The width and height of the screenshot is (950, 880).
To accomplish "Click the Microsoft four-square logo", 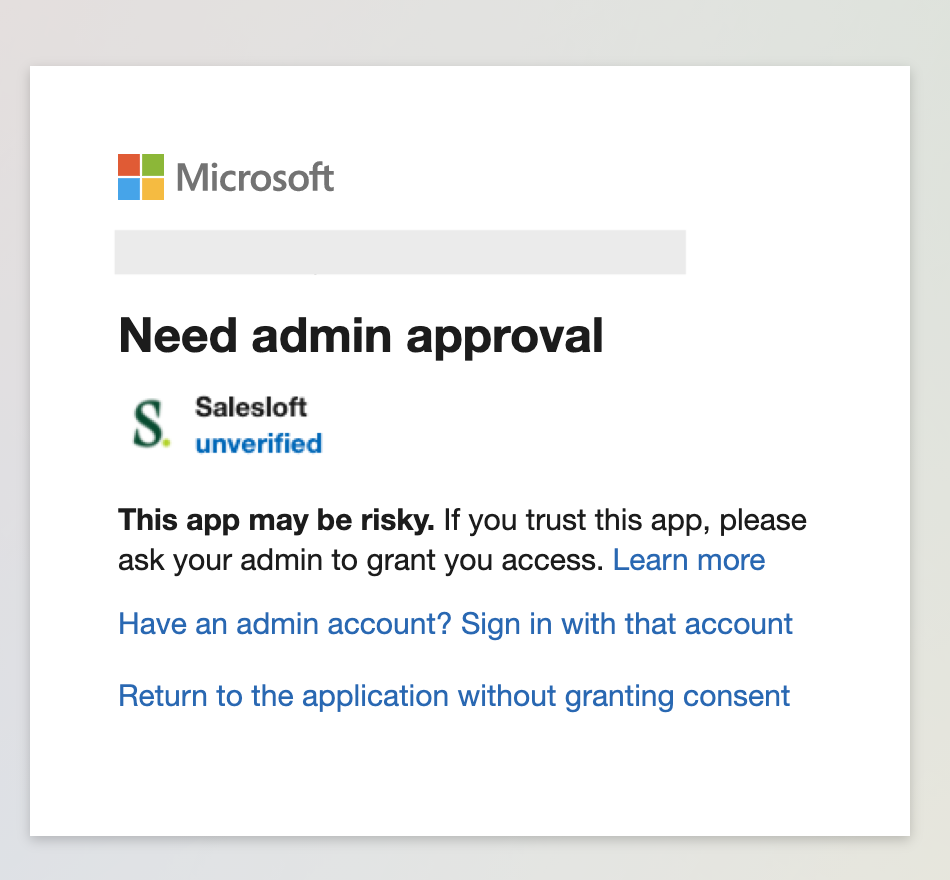I will 141,177.
